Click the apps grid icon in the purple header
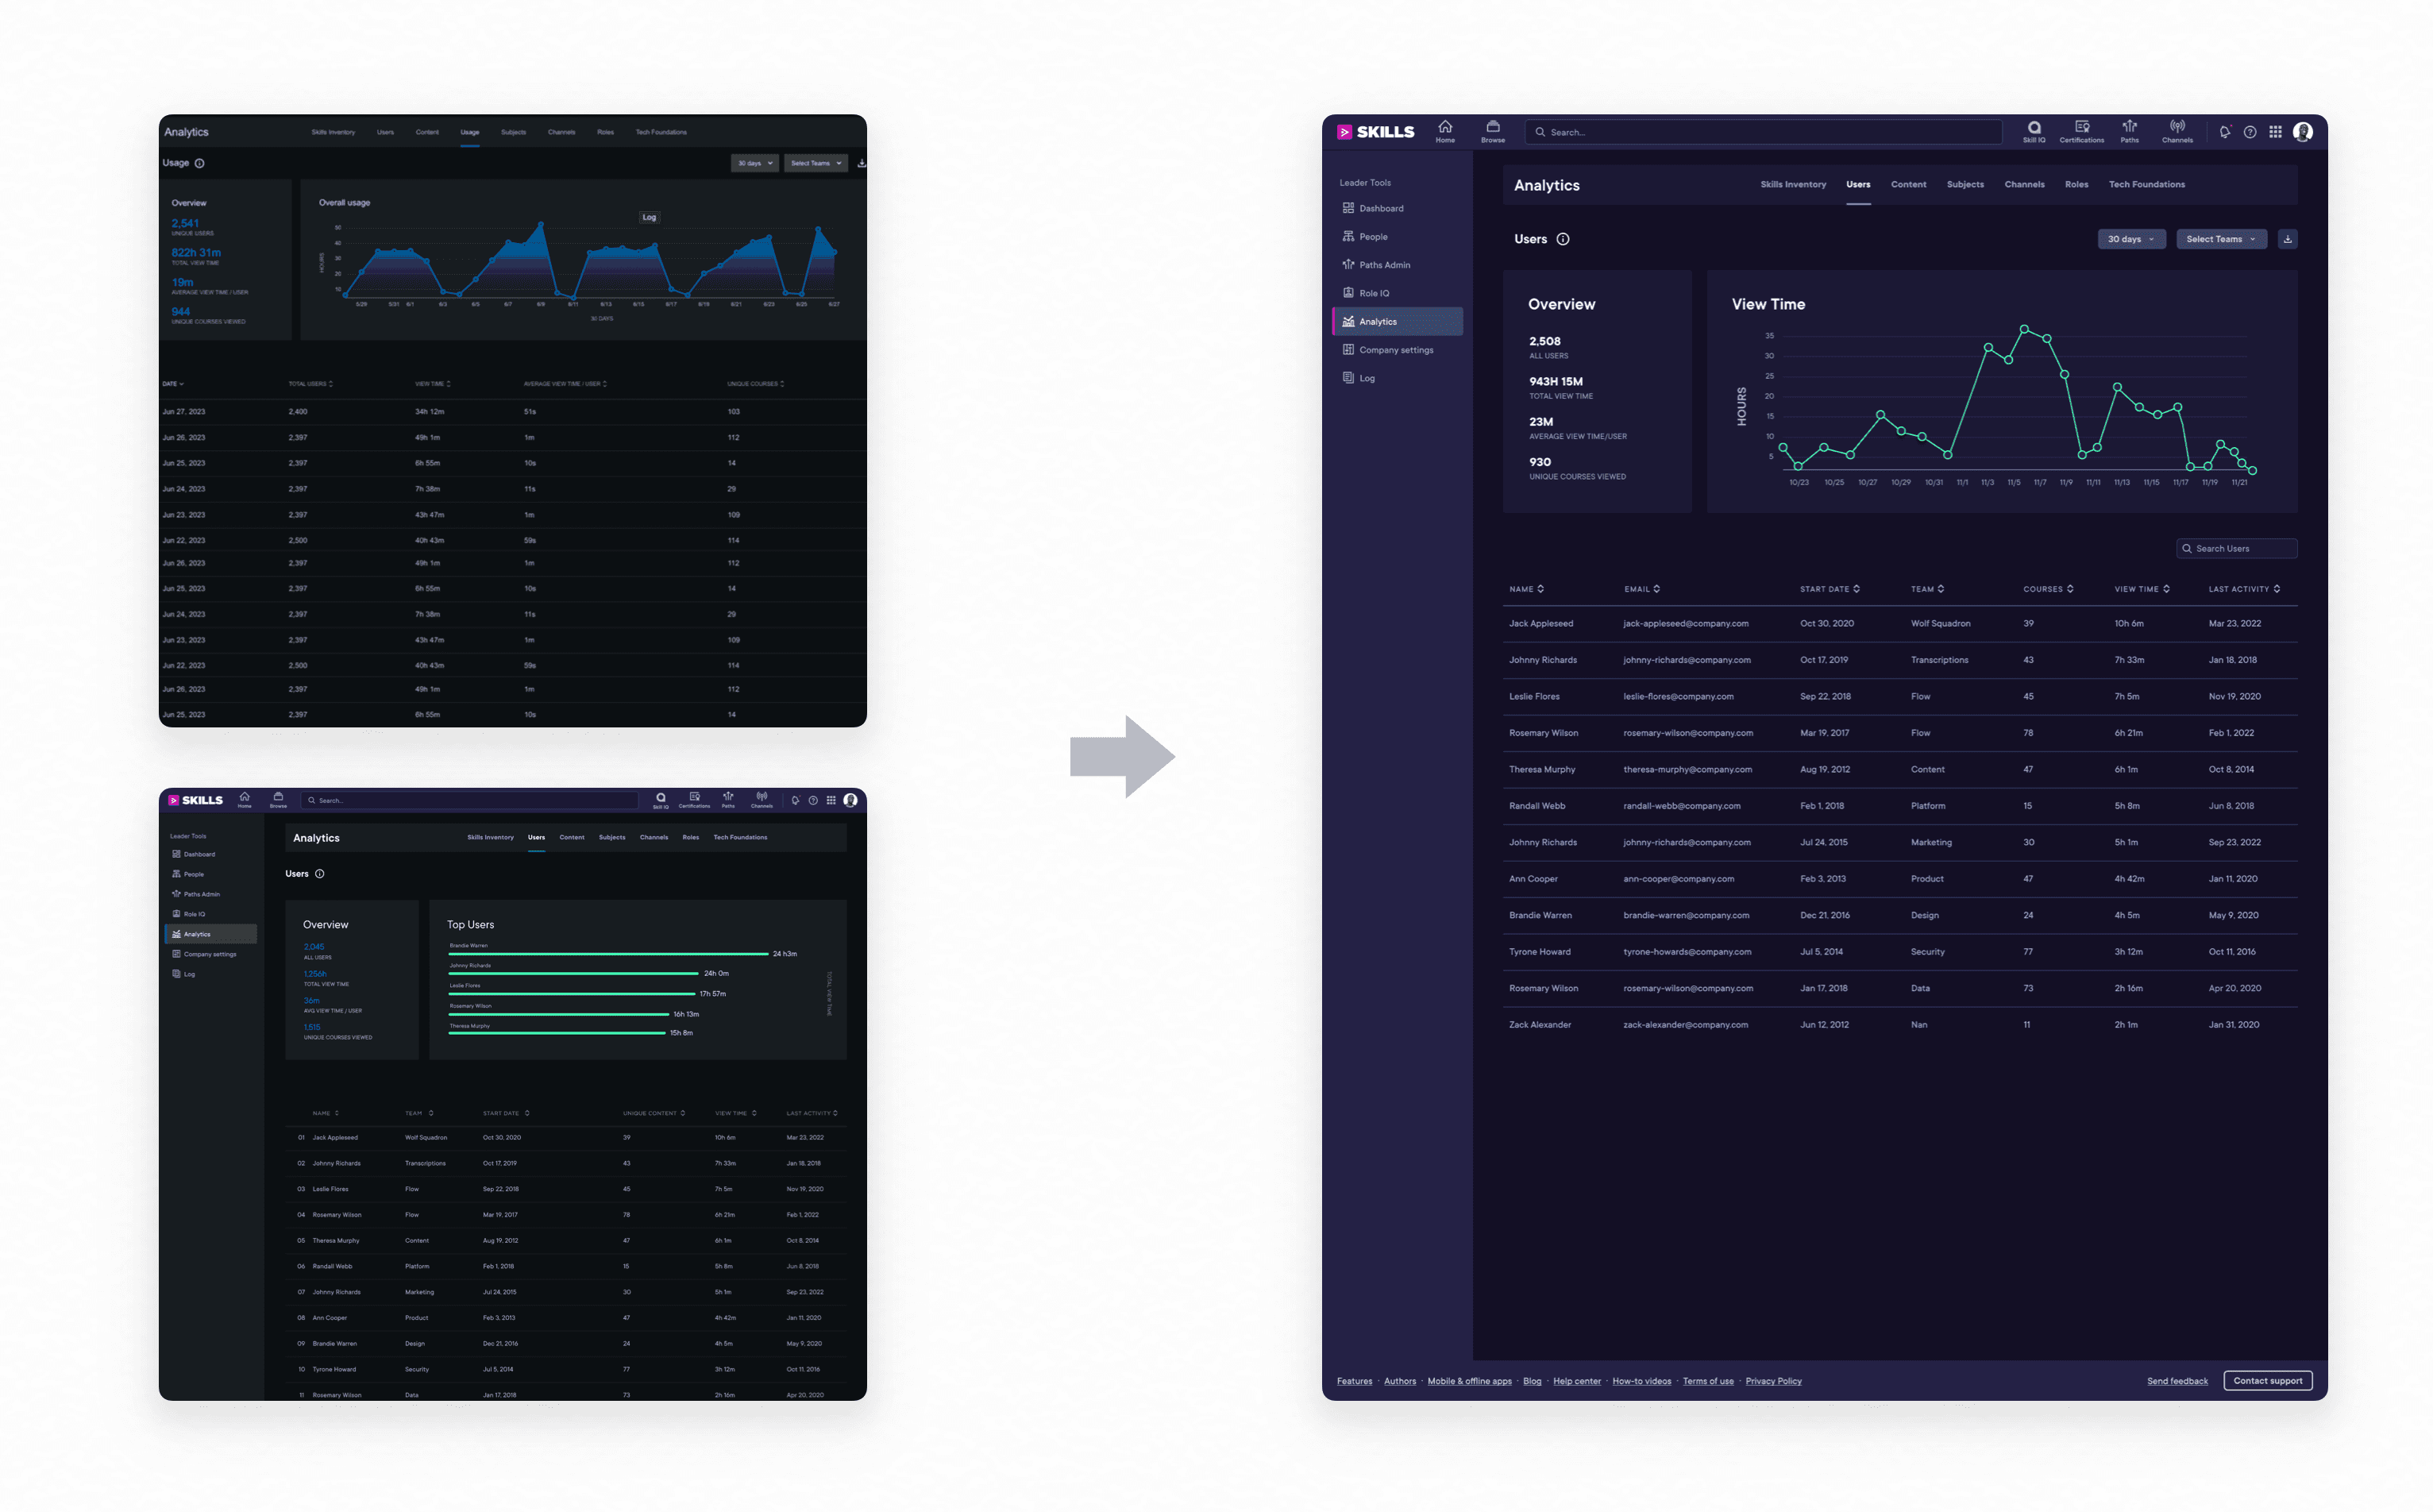 (x=2275, y=132)
